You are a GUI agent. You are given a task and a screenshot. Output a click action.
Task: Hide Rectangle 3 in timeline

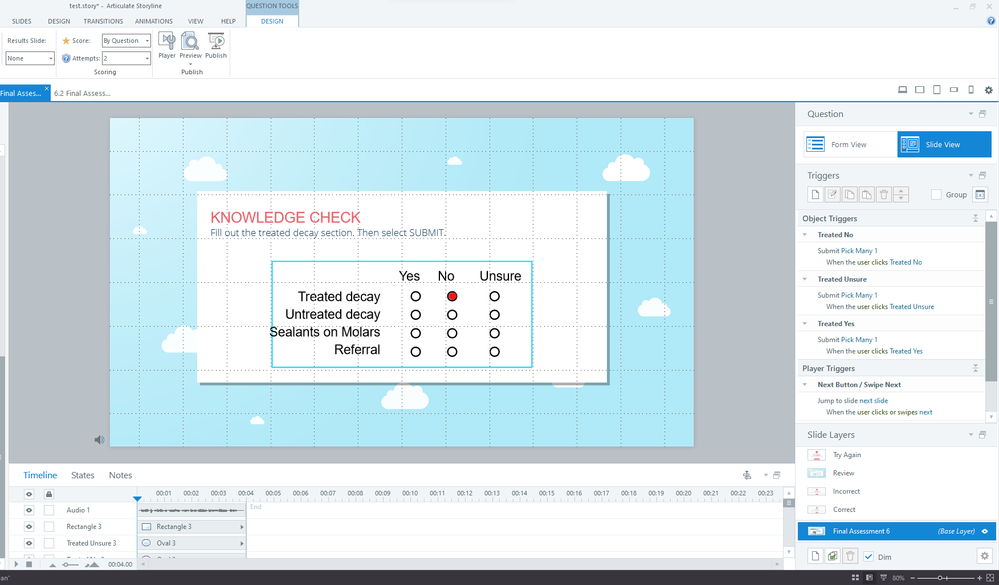click(29, 526)
